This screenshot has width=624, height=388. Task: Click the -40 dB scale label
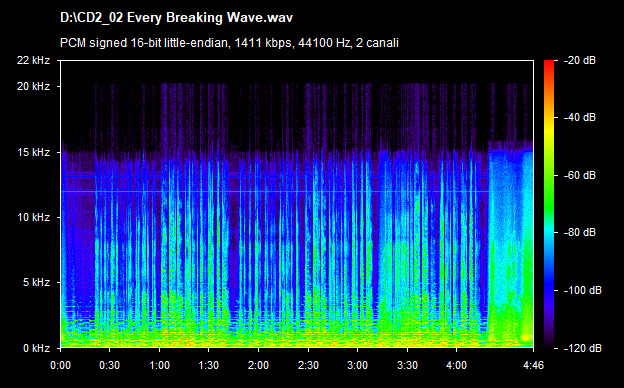[x=580, y=118]
